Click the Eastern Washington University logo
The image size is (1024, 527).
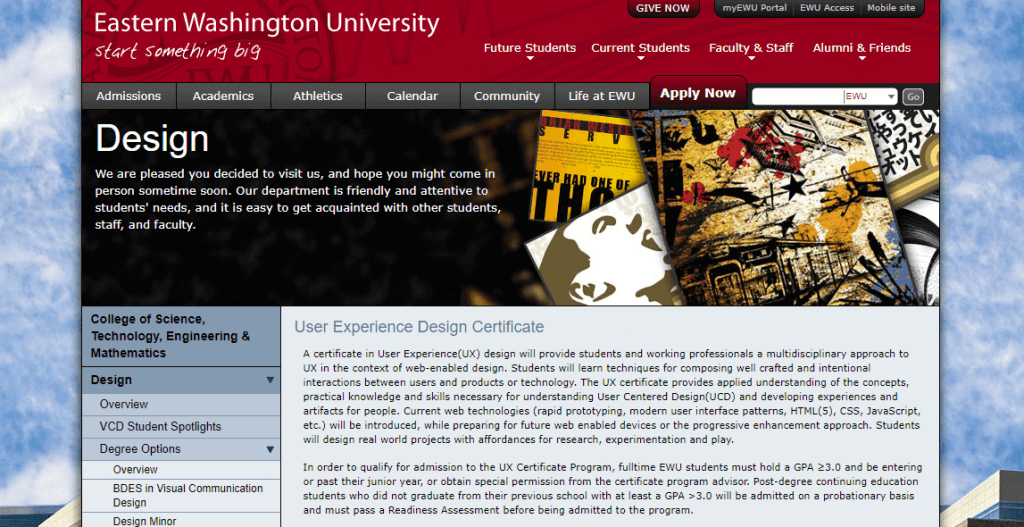[x=266, y=24]
